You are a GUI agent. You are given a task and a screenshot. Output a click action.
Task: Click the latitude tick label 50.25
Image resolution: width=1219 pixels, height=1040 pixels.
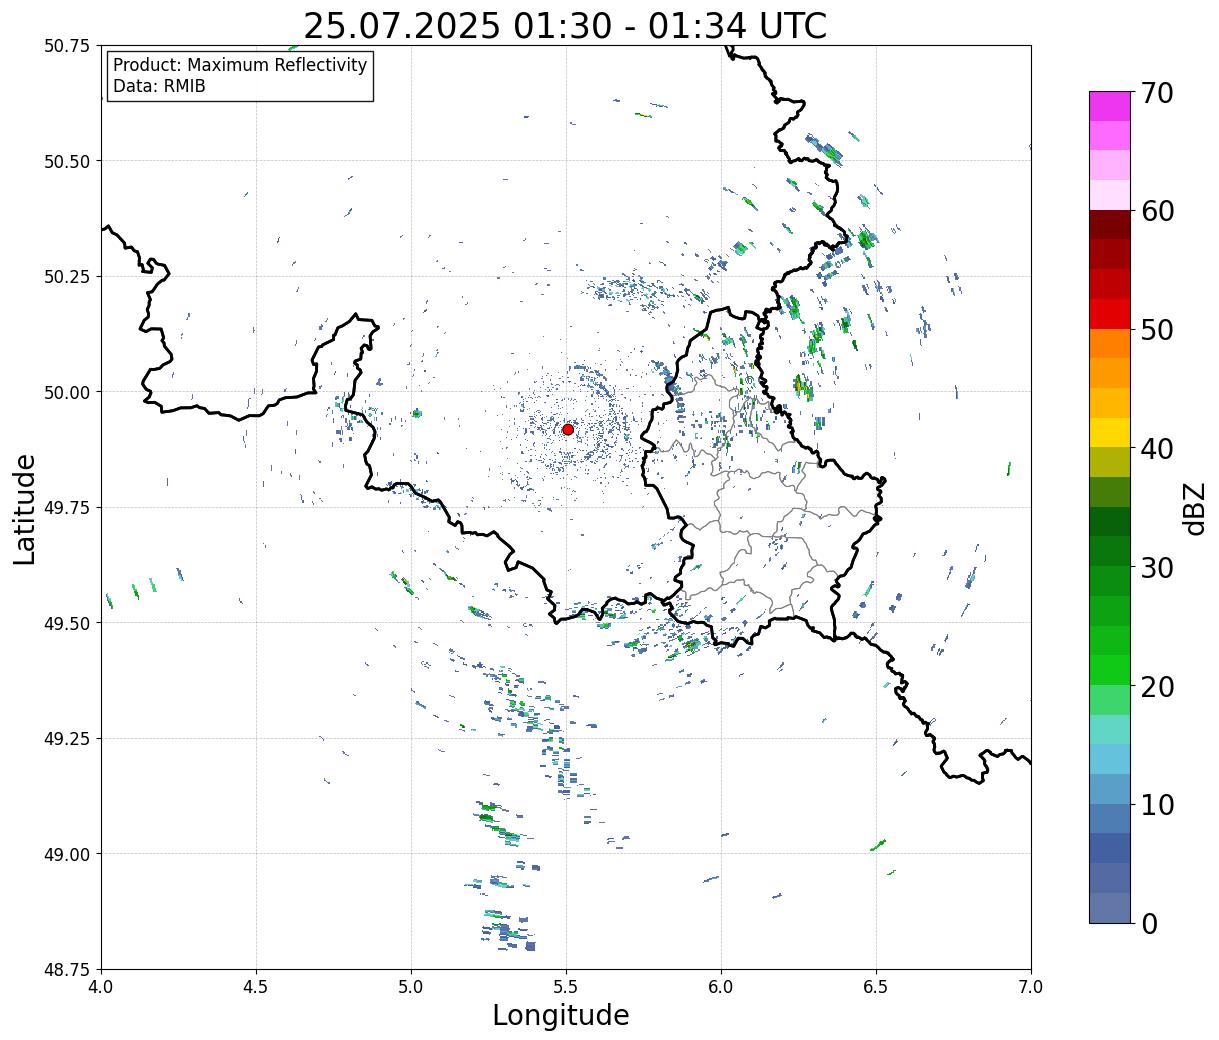(x=67, y=277)
